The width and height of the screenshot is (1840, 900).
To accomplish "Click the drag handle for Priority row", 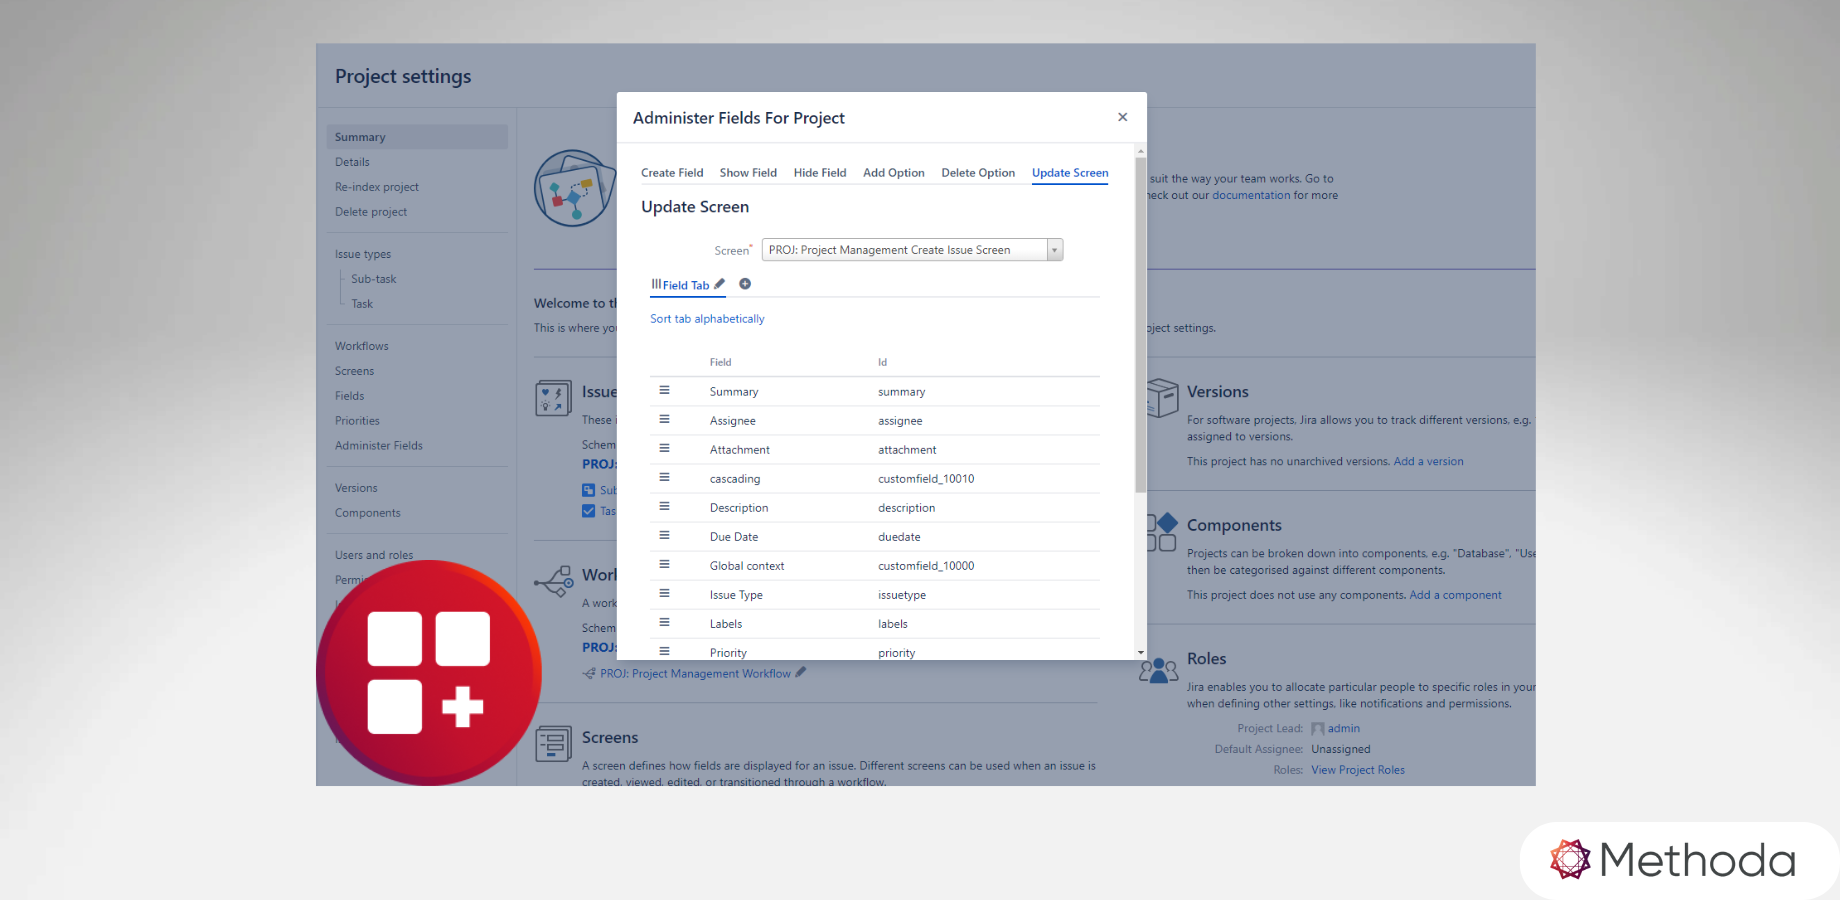I will [664, 652].
